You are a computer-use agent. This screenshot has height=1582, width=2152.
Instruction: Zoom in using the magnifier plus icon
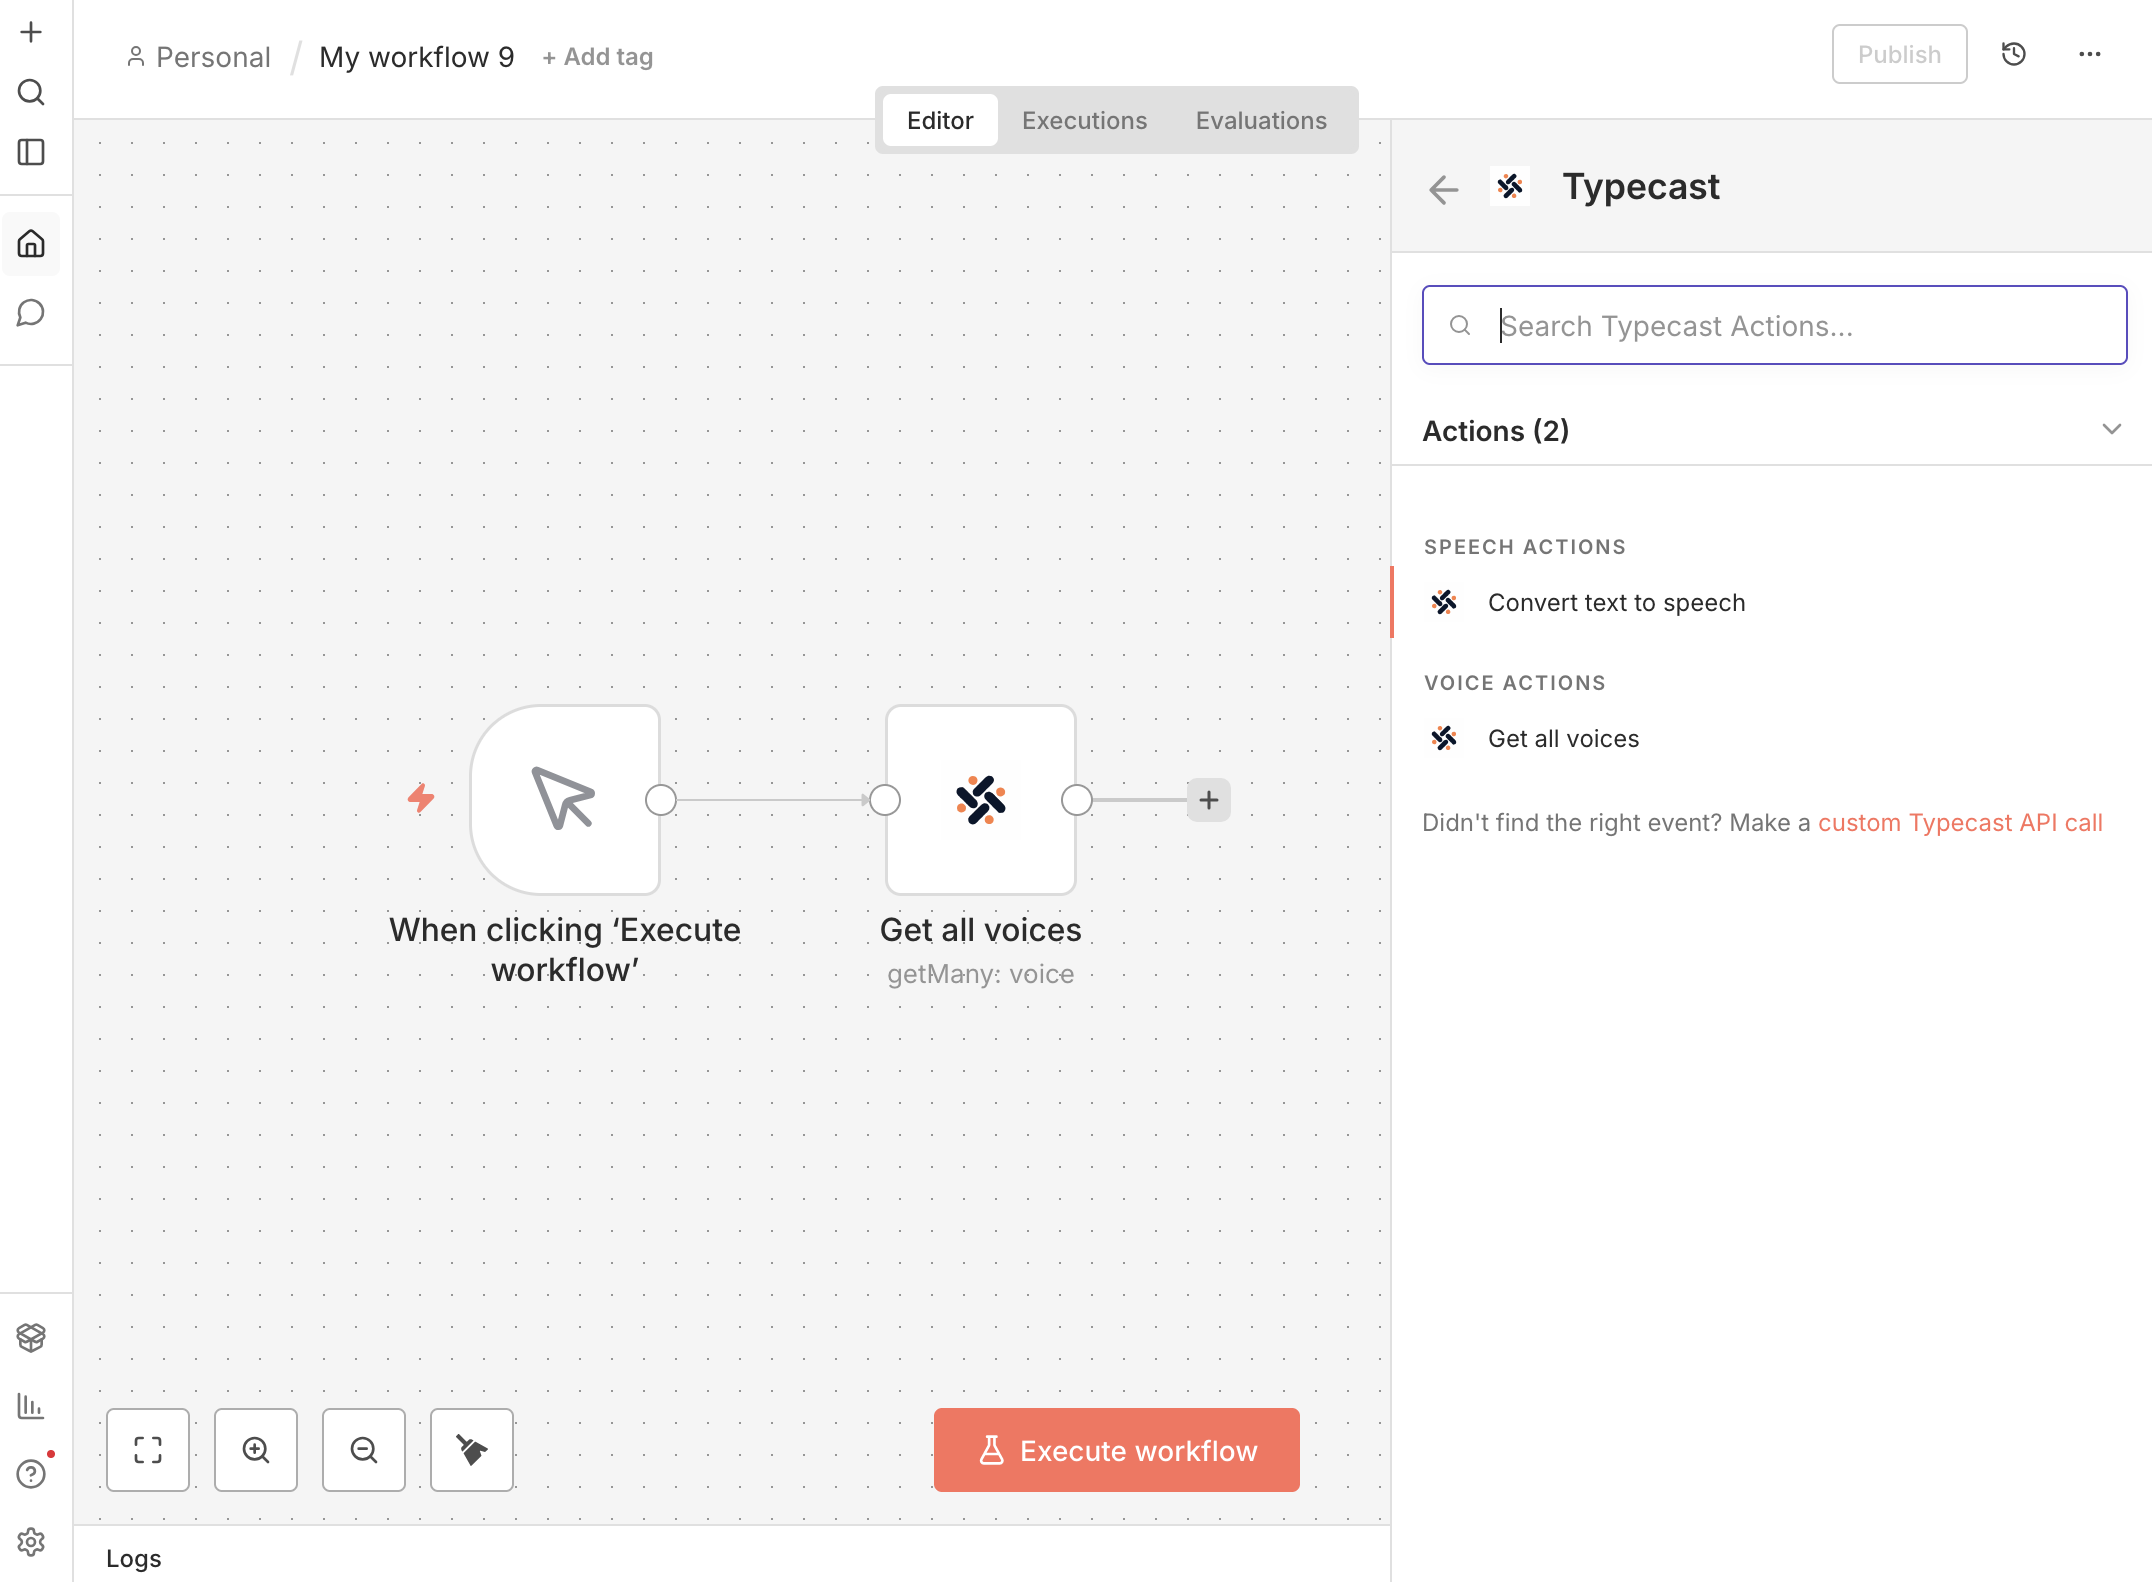(255, 1450)
